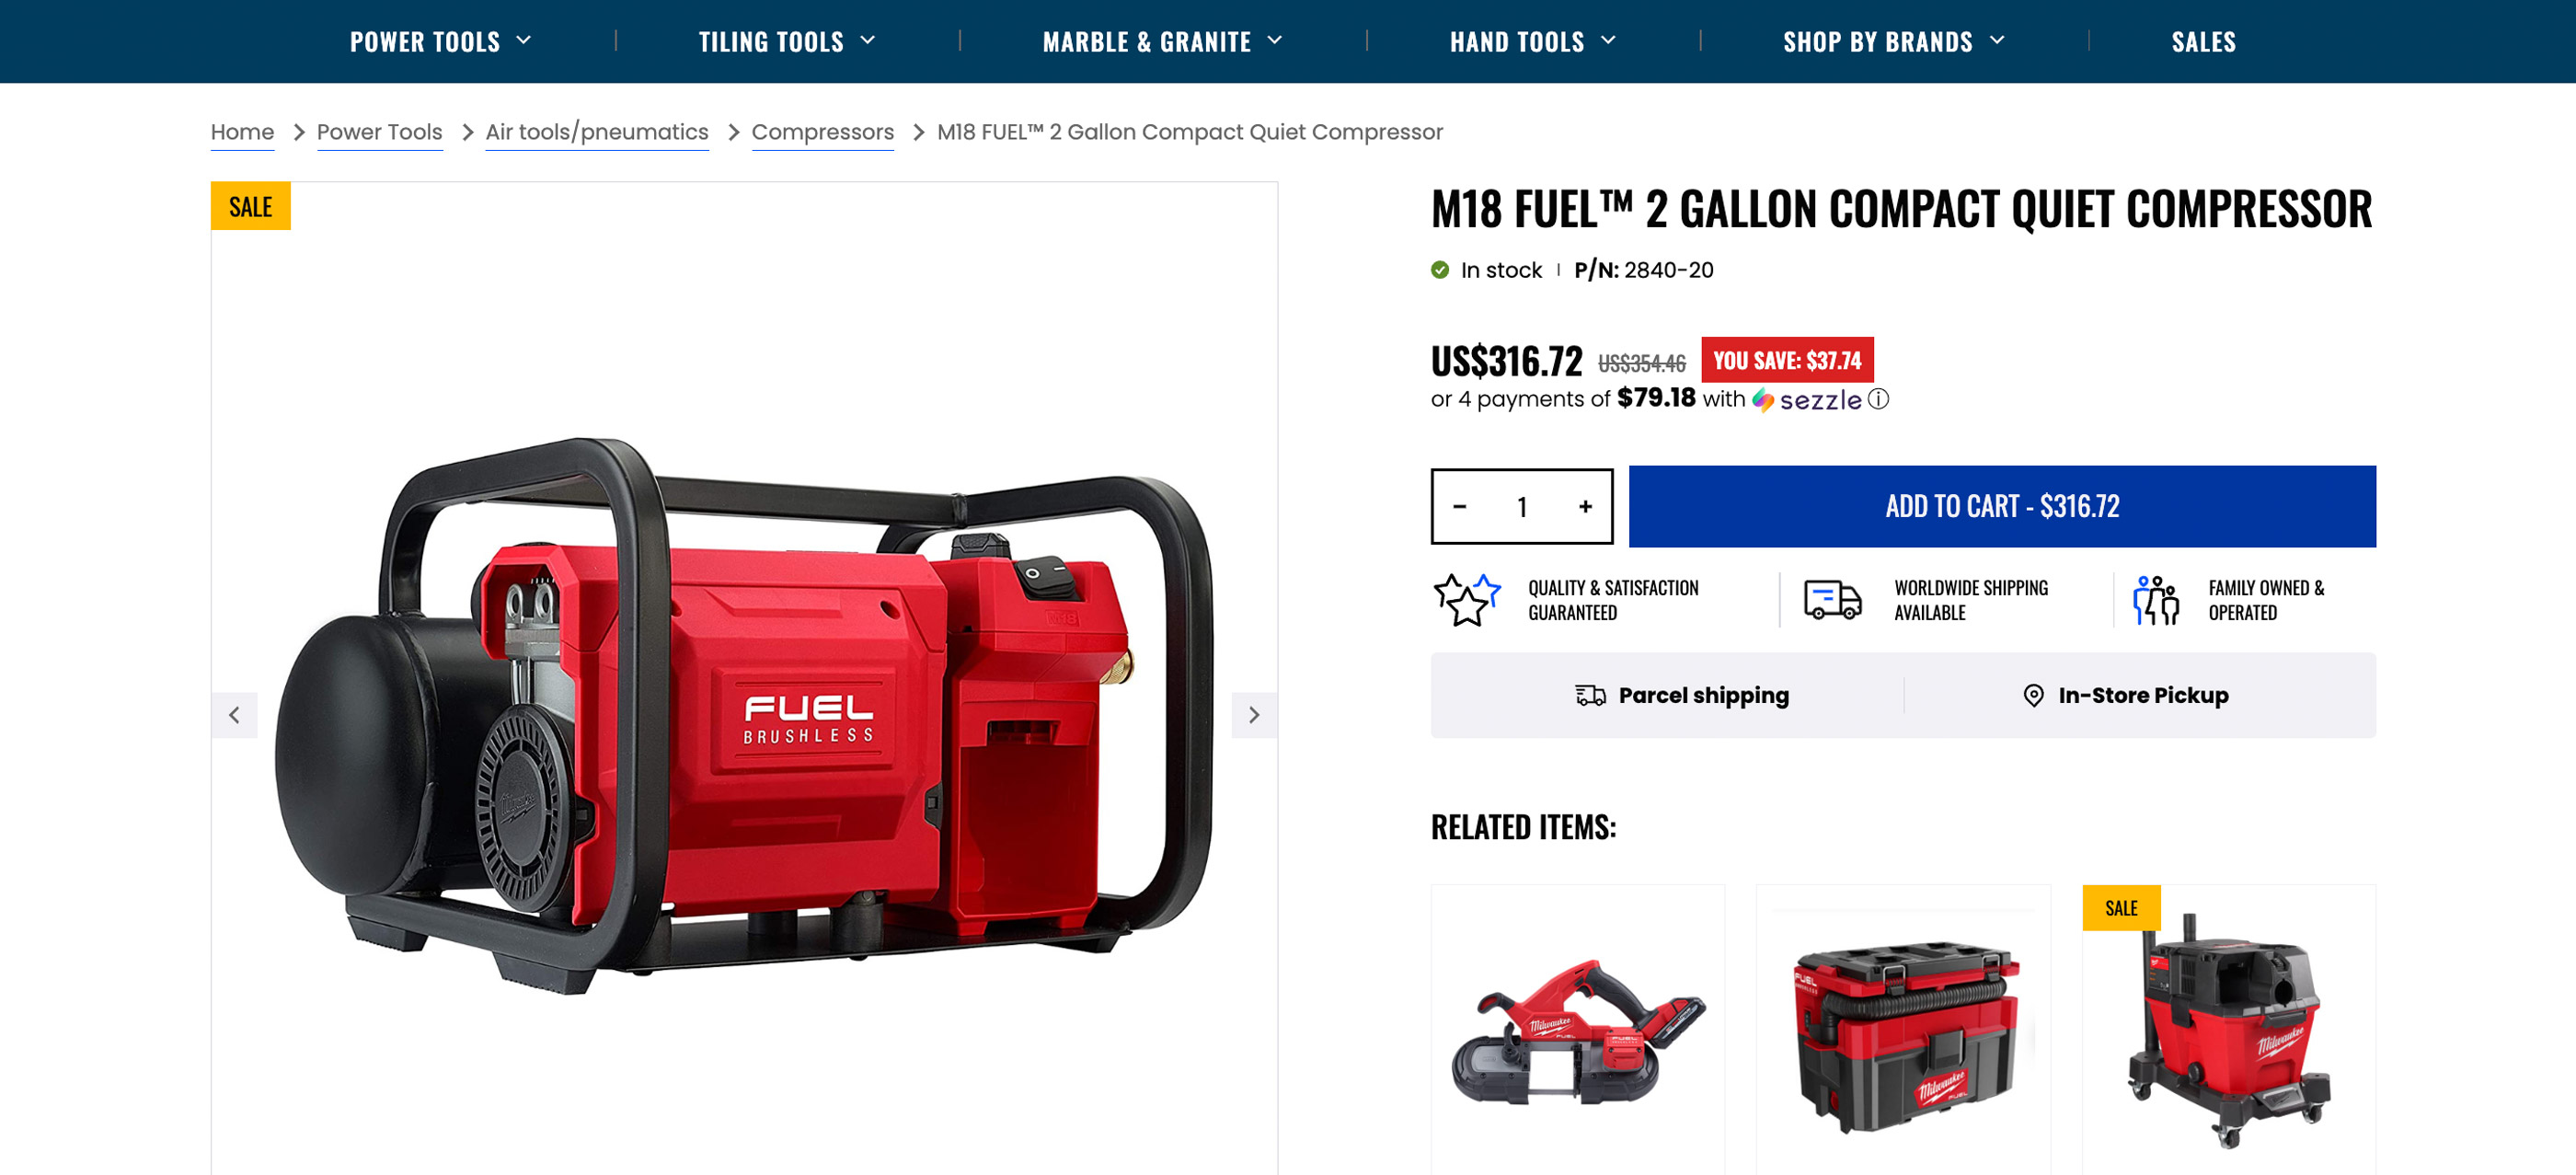
Task: Open the Hand Tools menu
Action: tap(1533, 41)
